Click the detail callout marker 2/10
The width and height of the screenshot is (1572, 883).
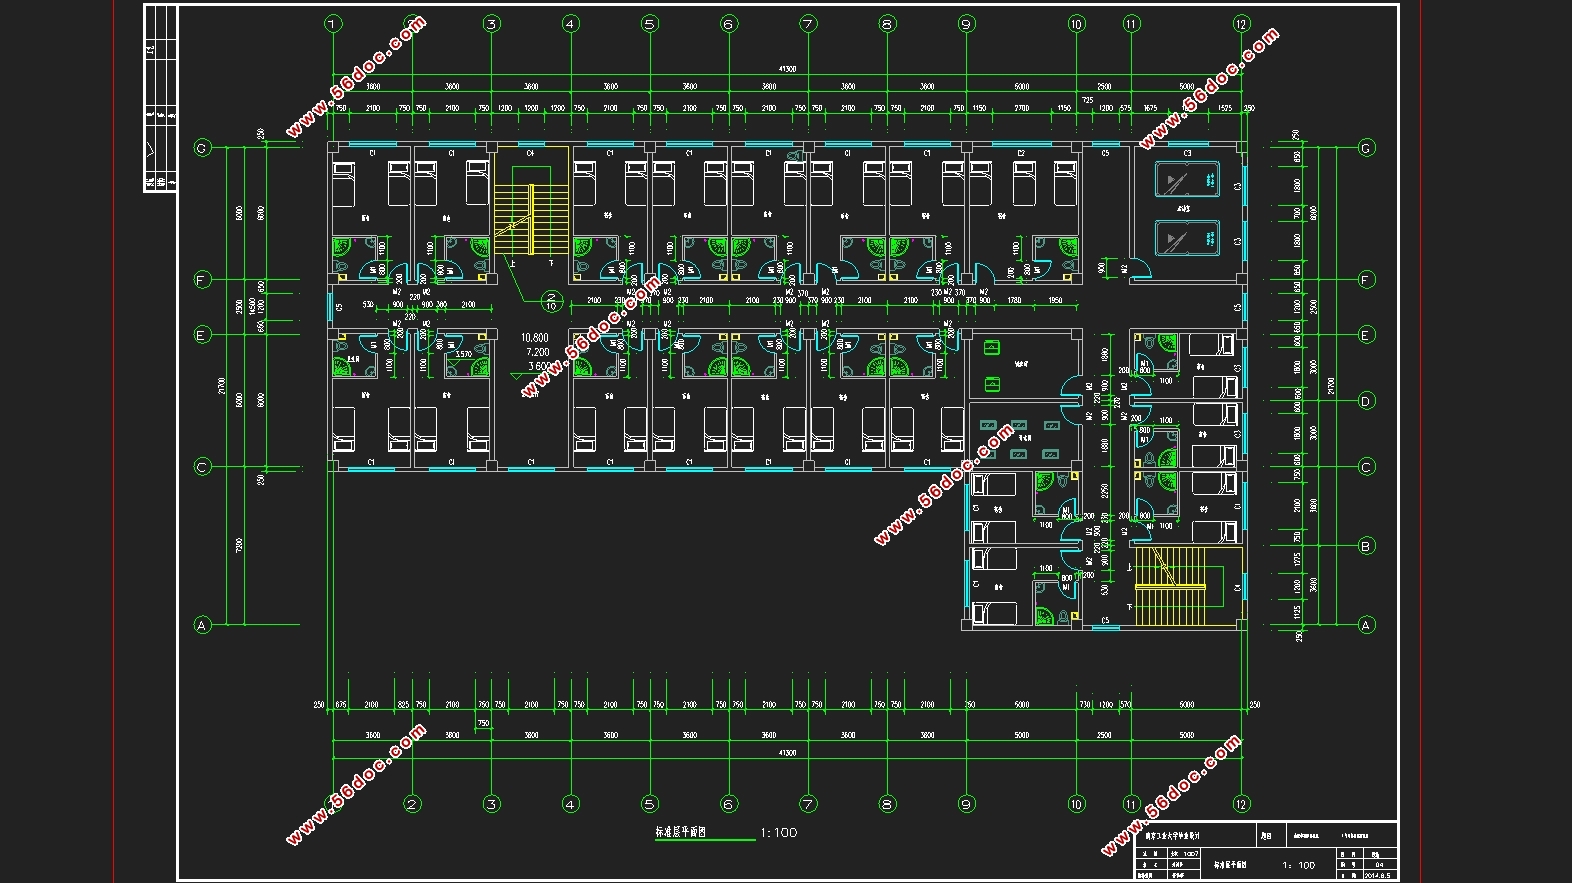[x=551, y=300]
